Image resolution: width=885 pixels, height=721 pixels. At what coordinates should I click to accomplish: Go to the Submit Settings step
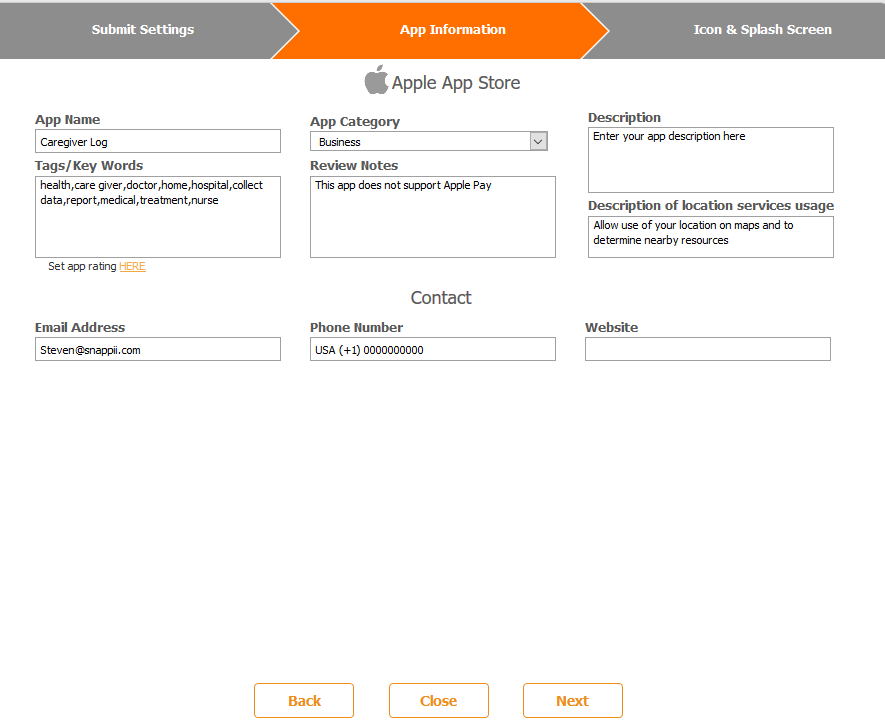click(143, 30)
